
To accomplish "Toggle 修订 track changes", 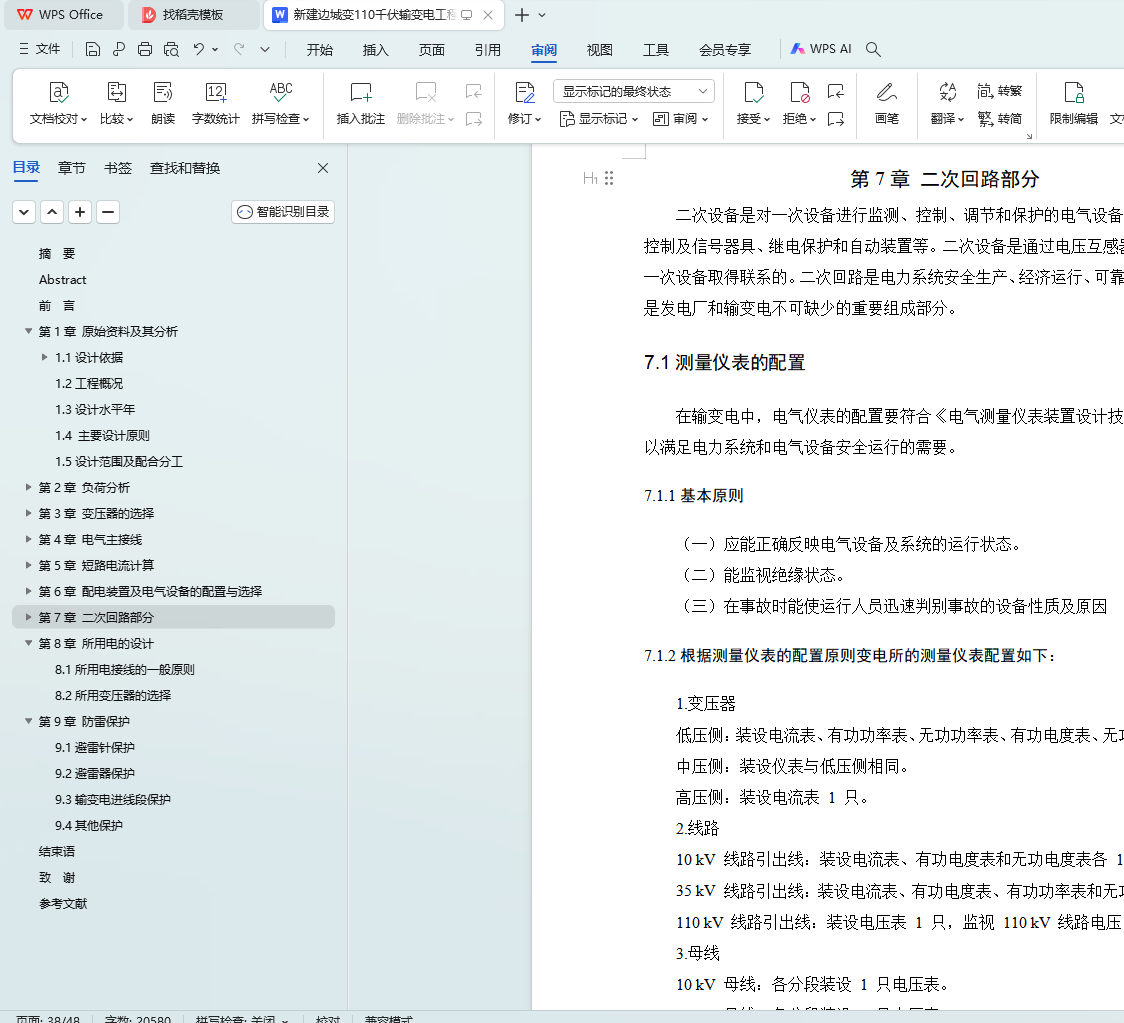I will (524, 103).
